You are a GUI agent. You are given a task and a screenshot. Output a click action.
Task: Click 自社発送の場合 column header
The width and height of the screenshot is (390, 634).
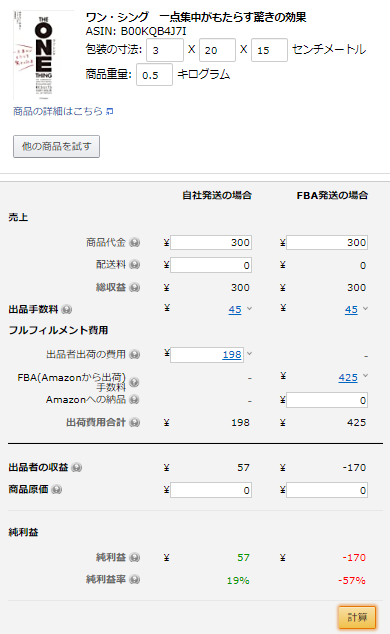tap(217, 195)
